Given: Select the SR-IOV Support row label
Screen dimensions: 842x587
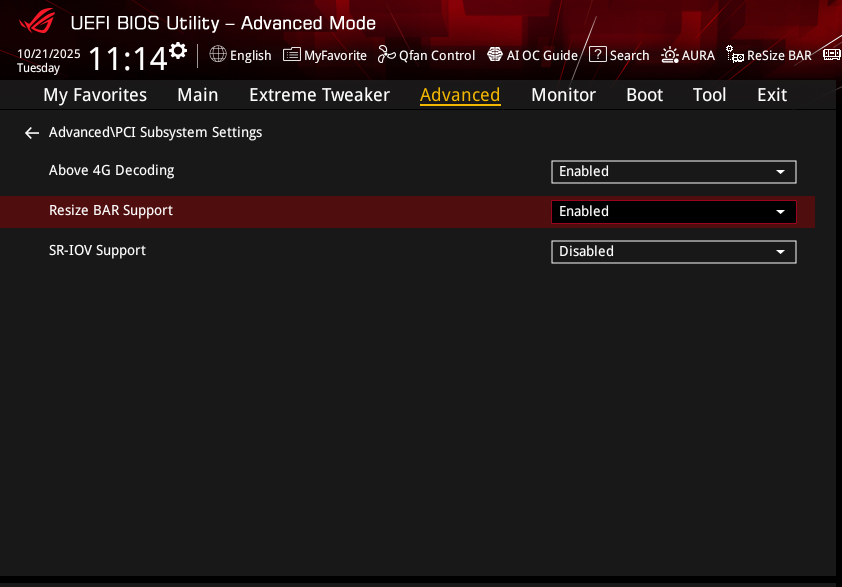Looking at the screenshot, I should tap(97, 250).
